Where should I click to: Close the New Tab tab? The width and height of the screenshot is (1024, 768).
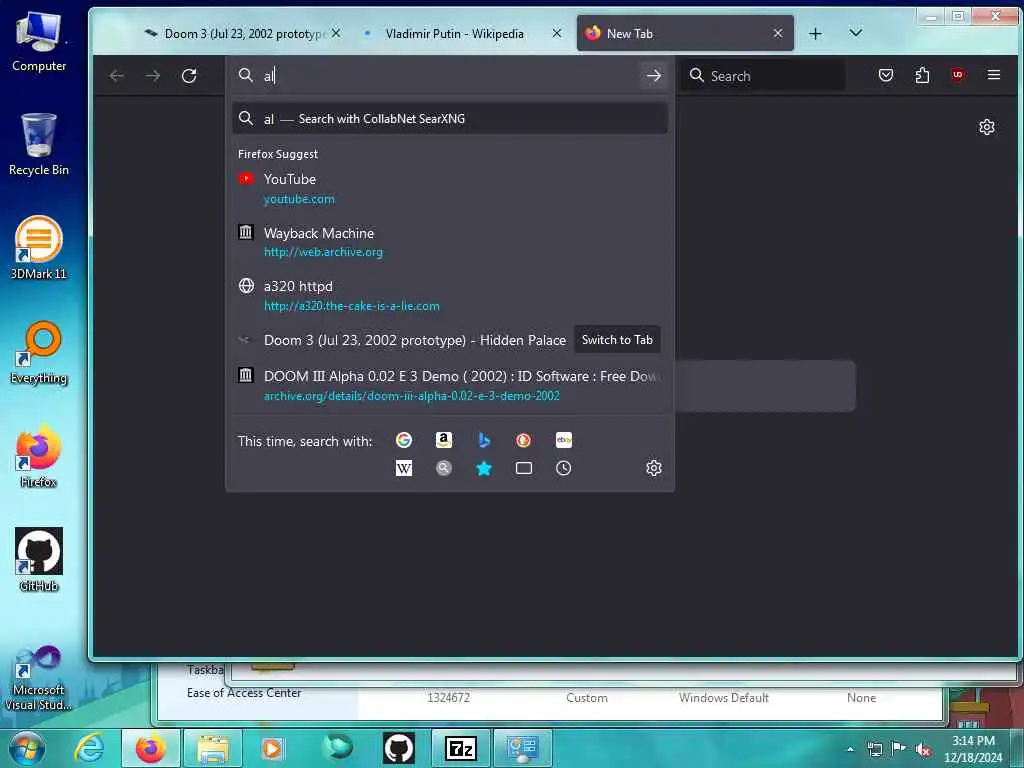[x=778, y=33]
